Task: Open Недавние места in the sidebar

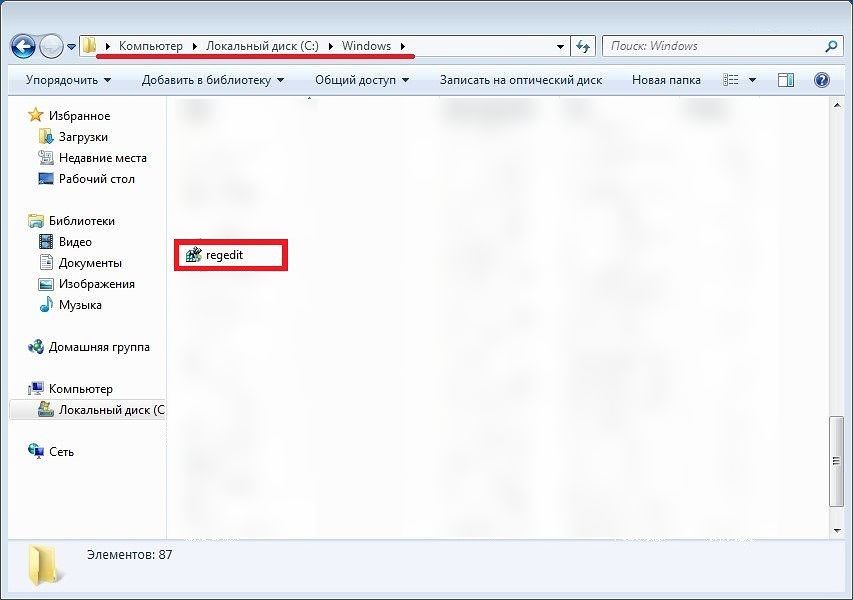Action: pyautogui.click(x=103, y=158)
